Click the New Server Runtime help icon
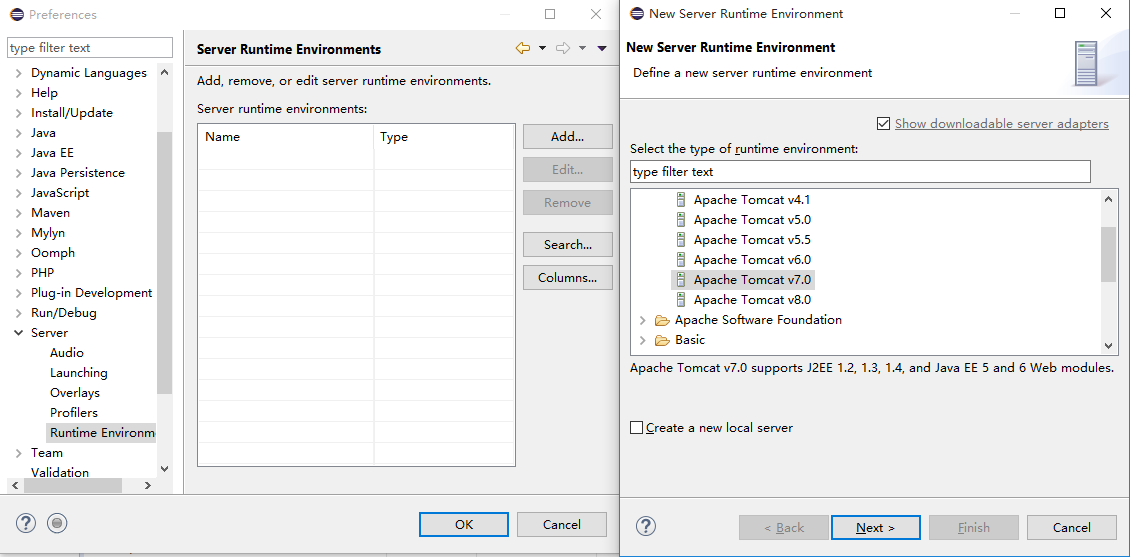 (646, 526)
